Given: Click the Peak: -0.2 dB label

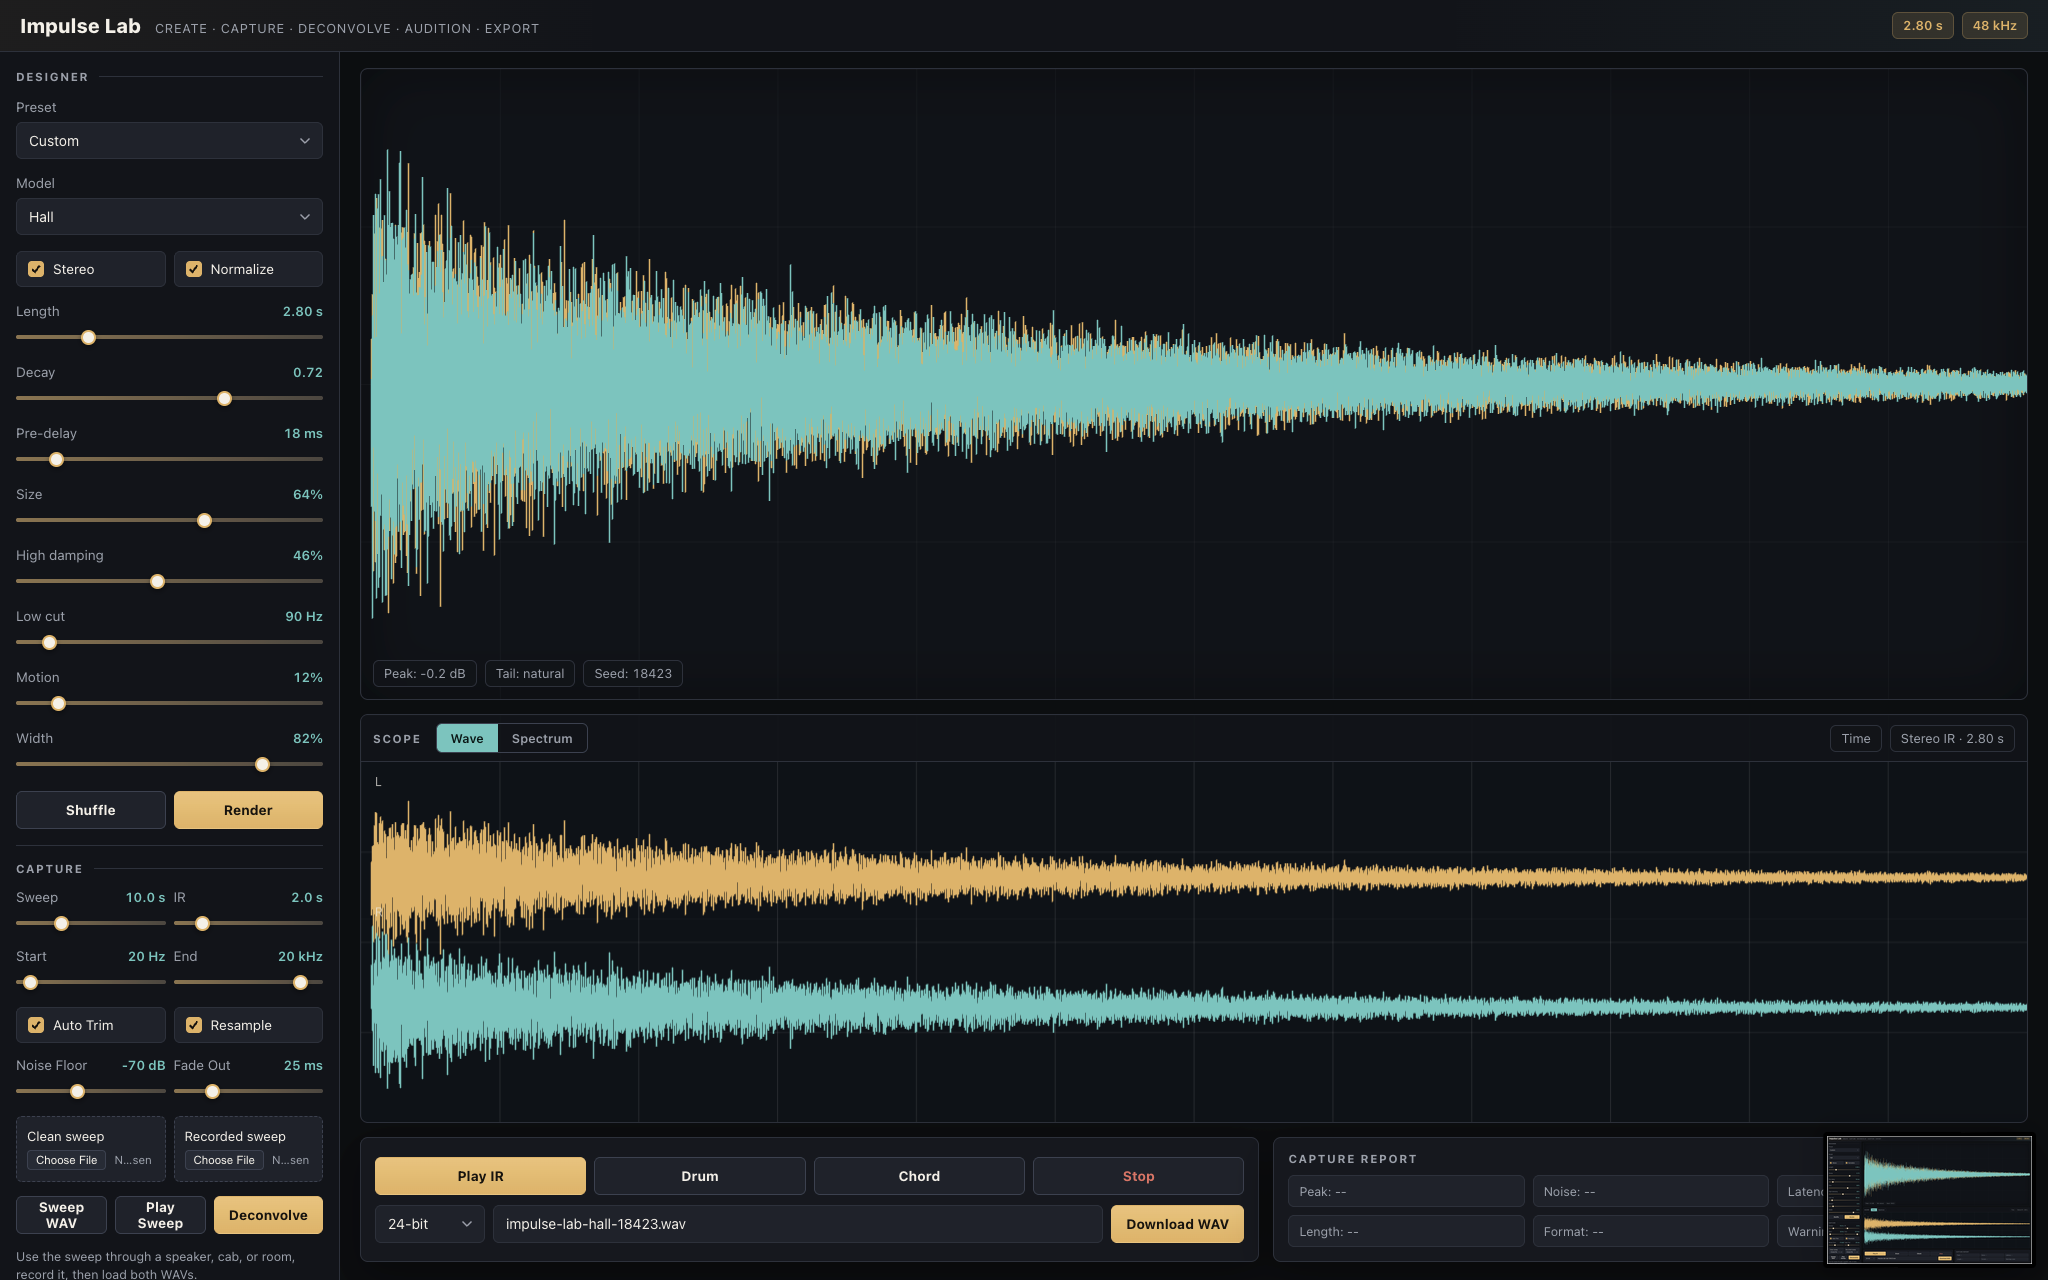Looking at the screenshot, I should [424, 674].
